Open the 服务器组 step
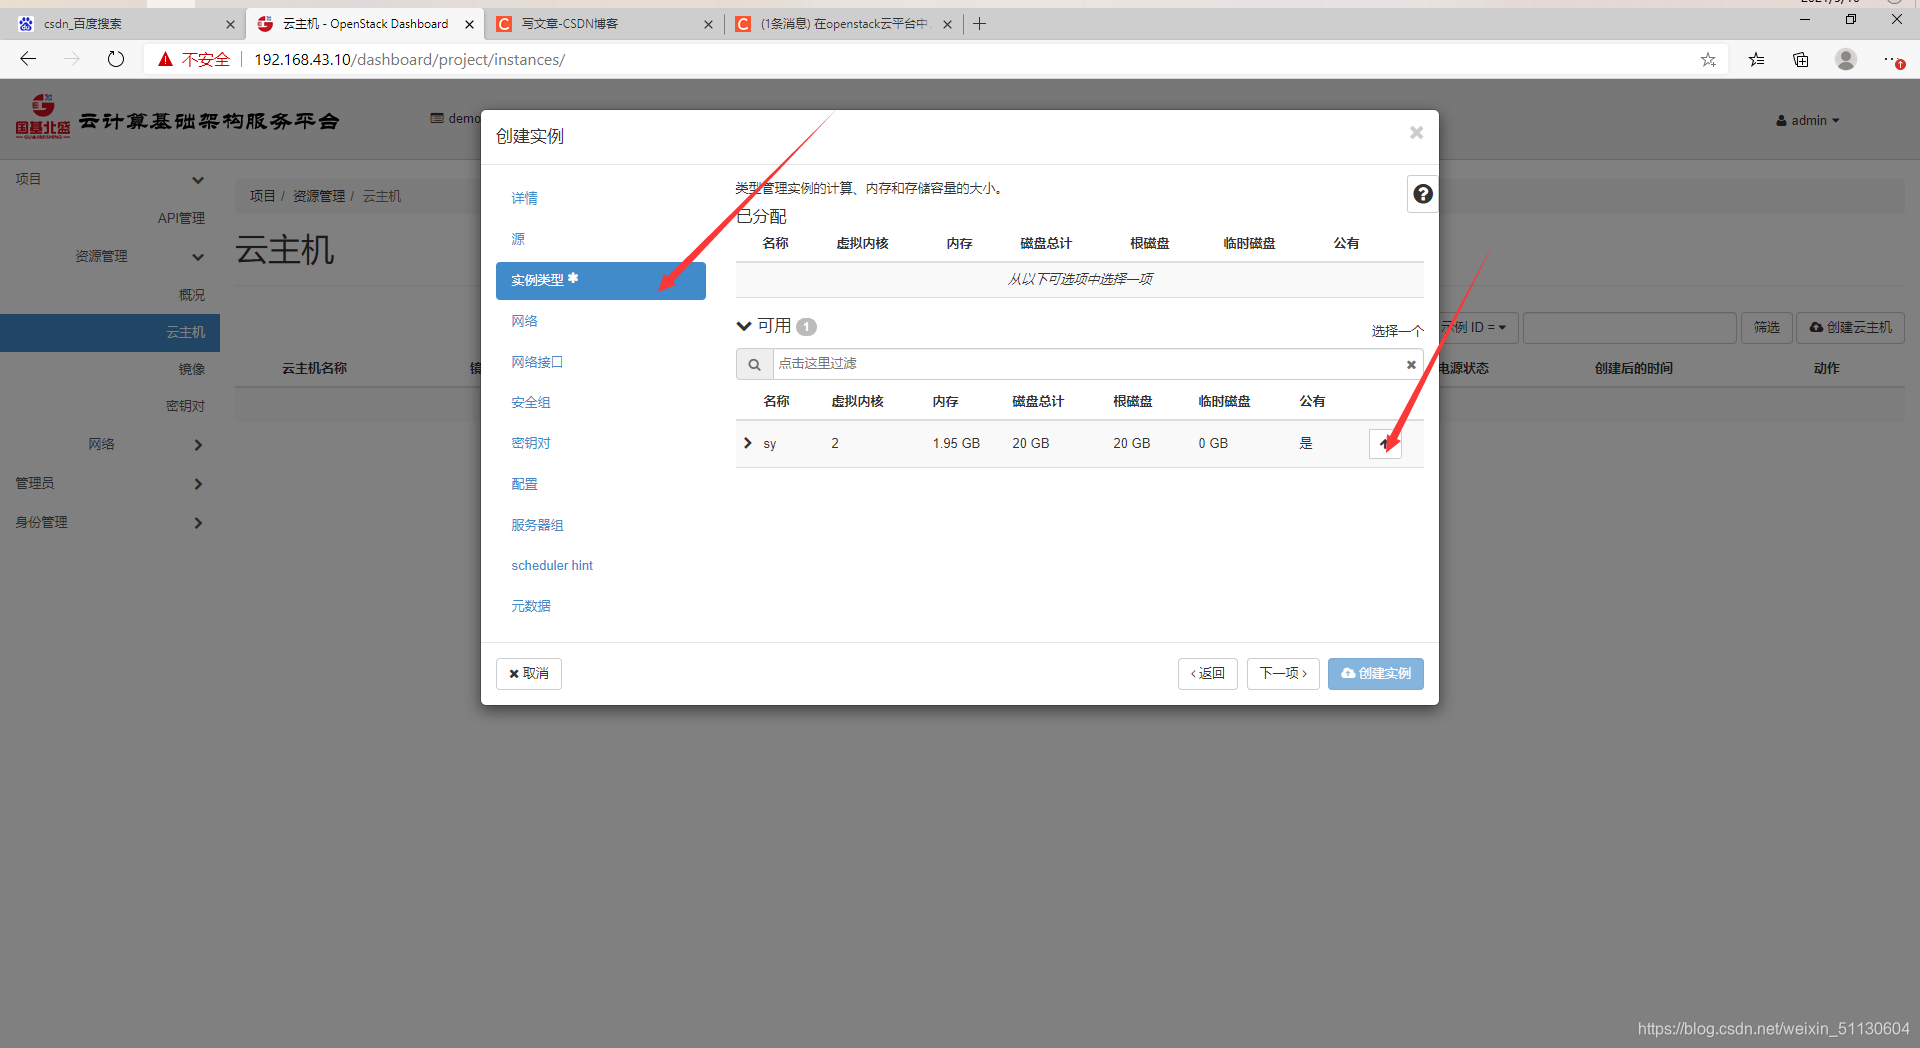This screenshot has height=1048, width=1920. pos(537,525)
